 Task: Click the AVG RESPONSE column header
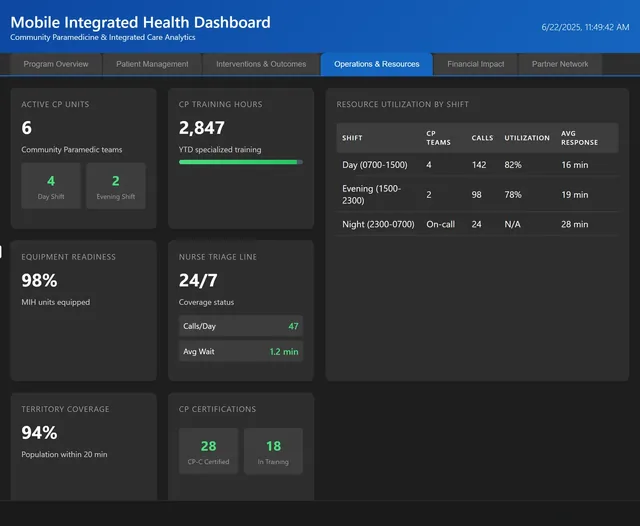click(x=579, y=138)
